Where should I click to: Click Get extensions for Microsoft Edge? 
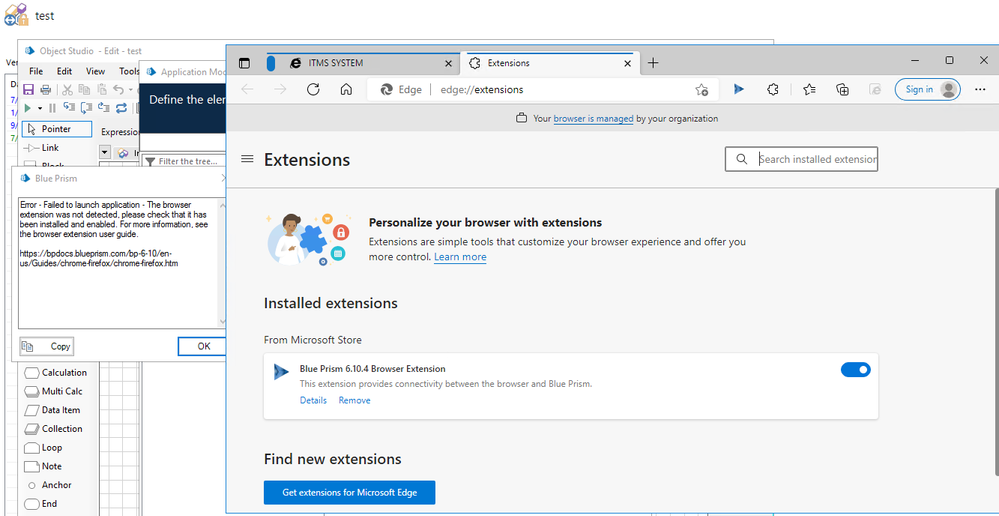coord(349,492)
